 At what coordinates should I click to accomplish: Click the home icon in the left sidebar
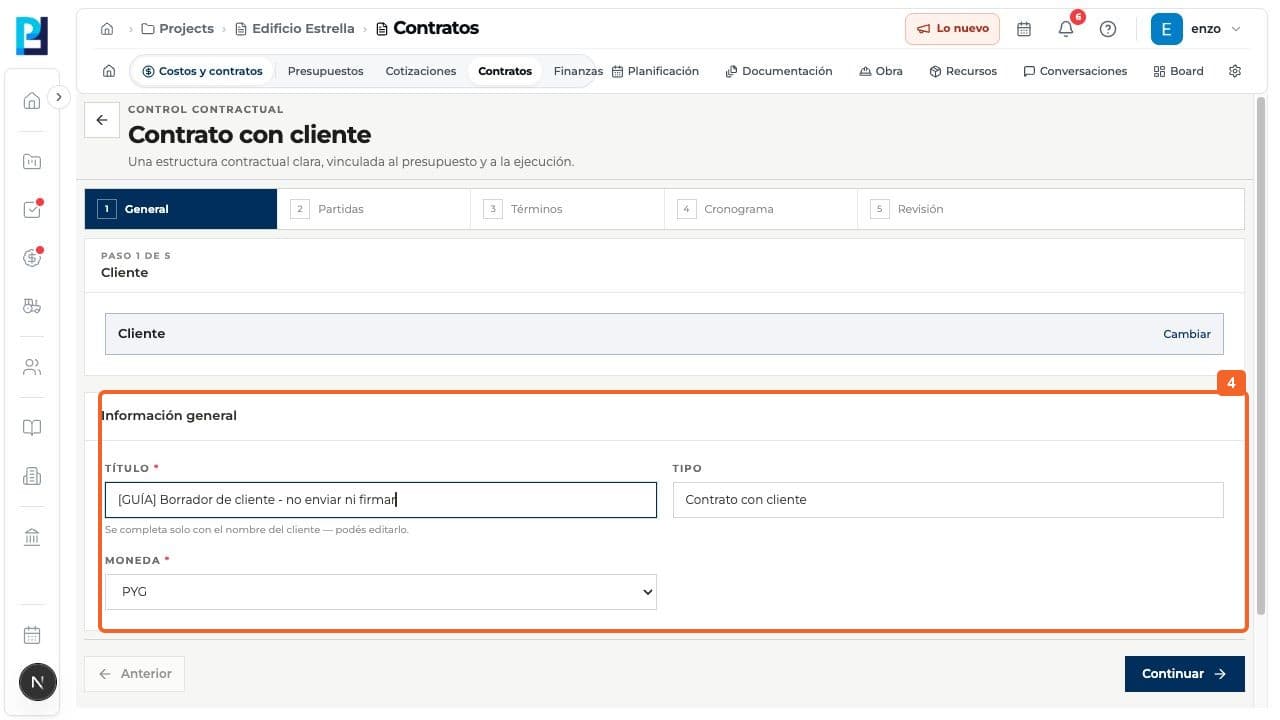pos(32,100)
